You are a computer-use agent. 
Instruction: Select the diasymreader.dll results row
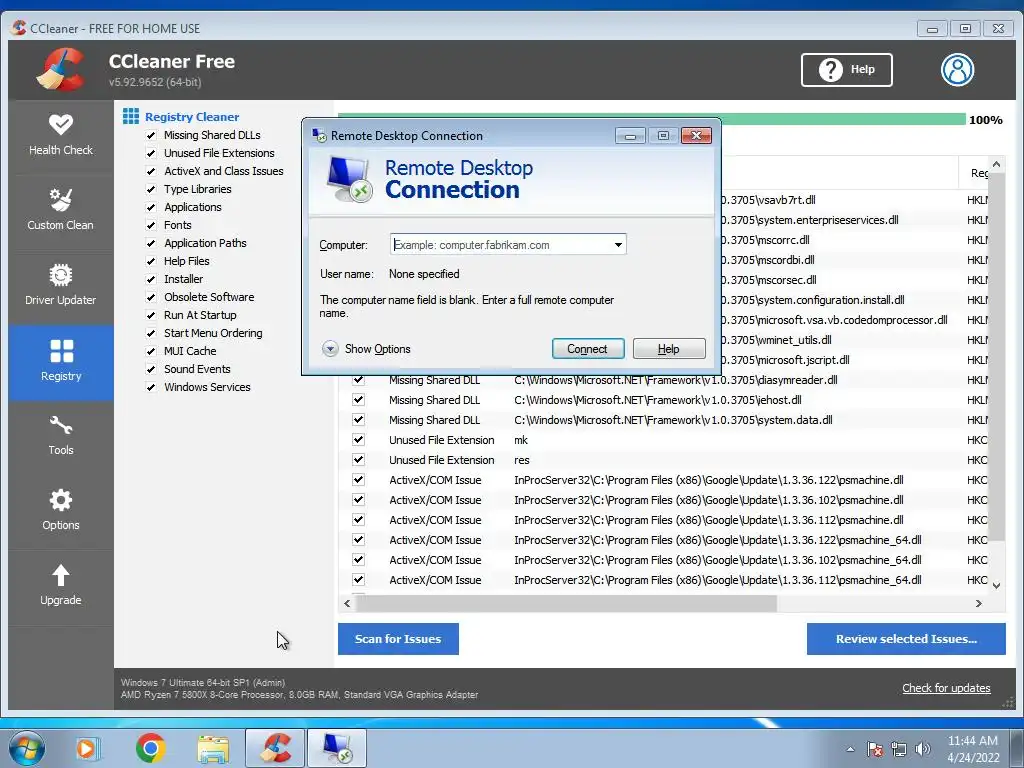(x=663, y=380)
